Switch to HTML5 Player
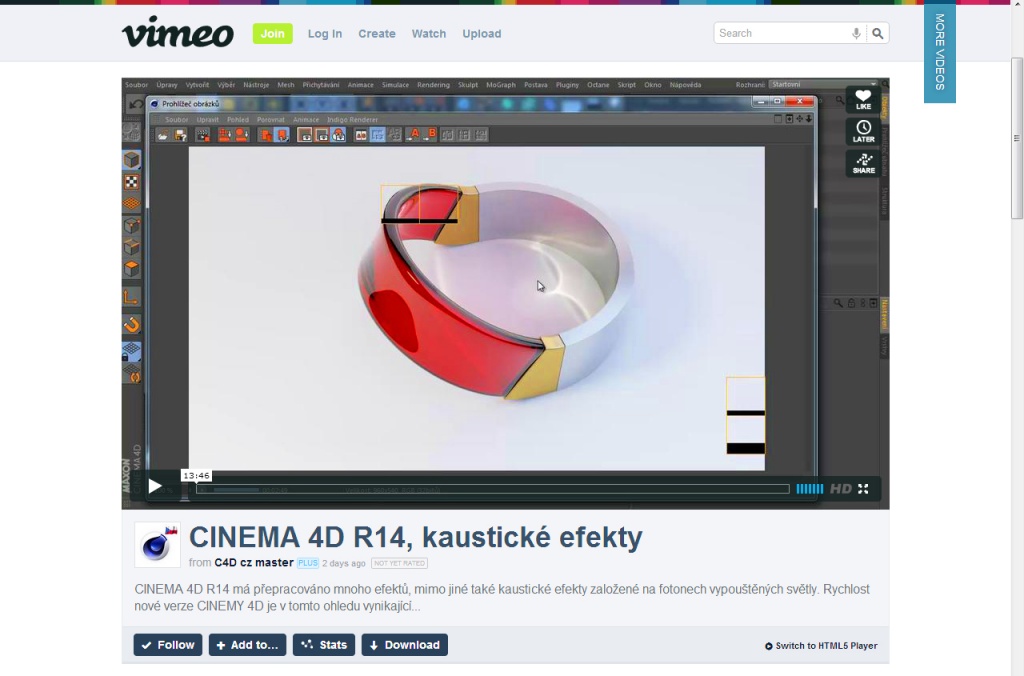 (x=822, y=646)
